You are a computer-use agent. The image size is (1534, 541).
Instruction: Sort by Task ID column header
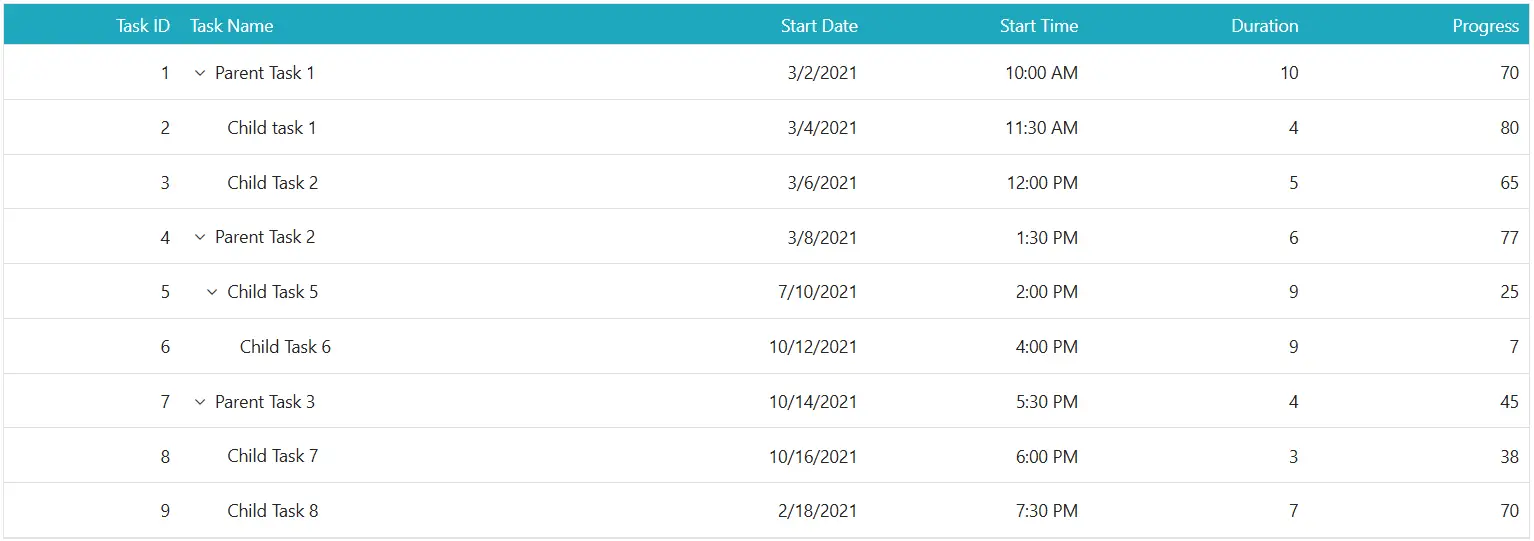click(x=143, y=26)
